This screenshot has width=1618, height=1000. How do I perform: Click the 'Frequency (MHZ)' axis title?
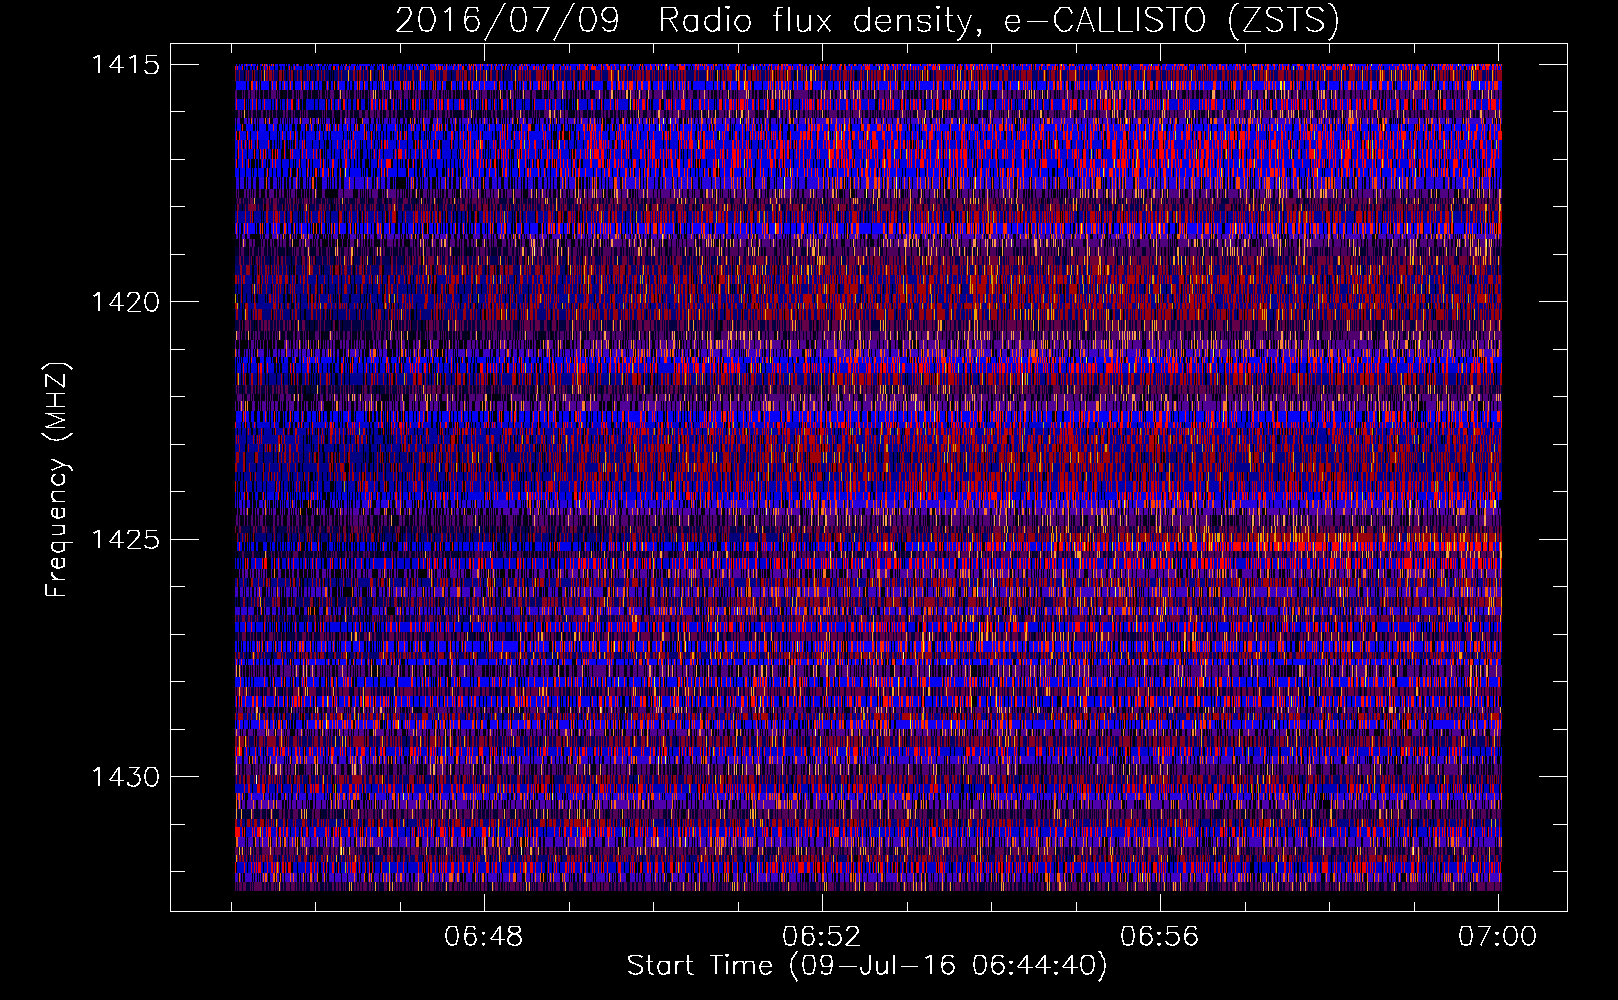click(x=57, y=479)
